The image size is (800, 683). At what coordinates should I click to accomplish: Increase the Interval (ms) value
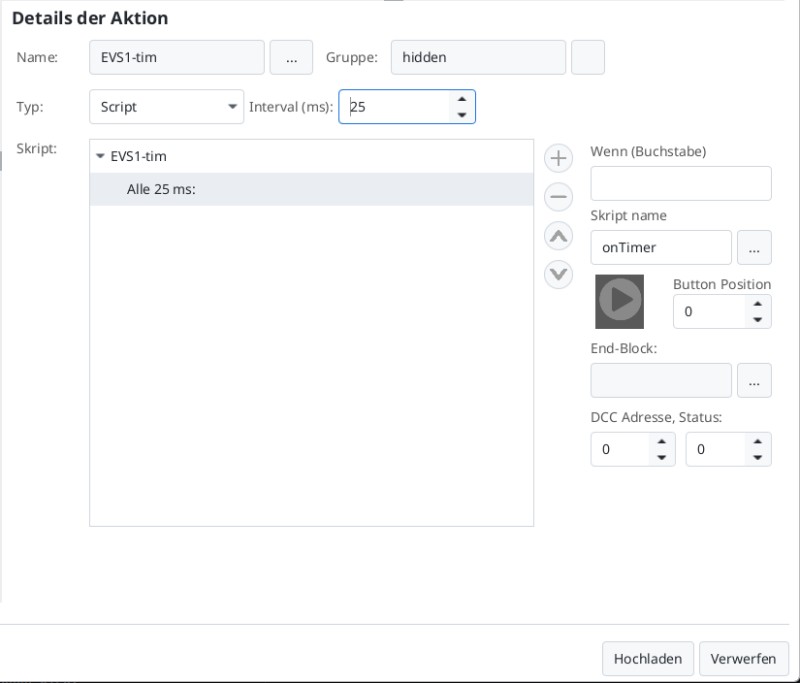coord(462,99)
